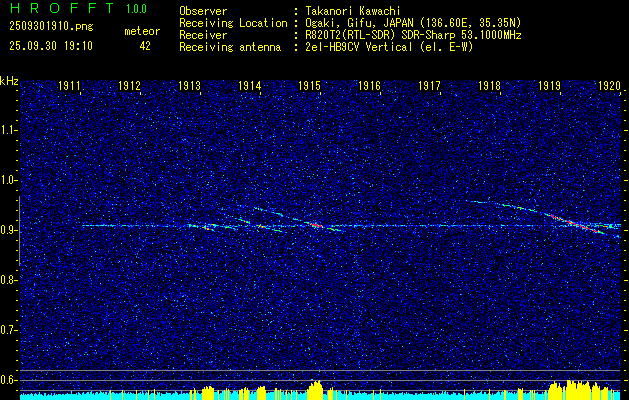Click the version number 1.0.0
The width and height of the screenshot is (629, 400).
click(136, 9)
